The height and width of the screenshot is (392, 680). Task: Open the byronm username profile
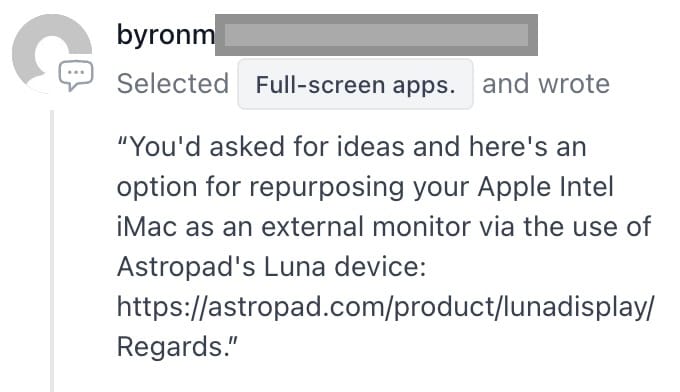pos(166,35)
